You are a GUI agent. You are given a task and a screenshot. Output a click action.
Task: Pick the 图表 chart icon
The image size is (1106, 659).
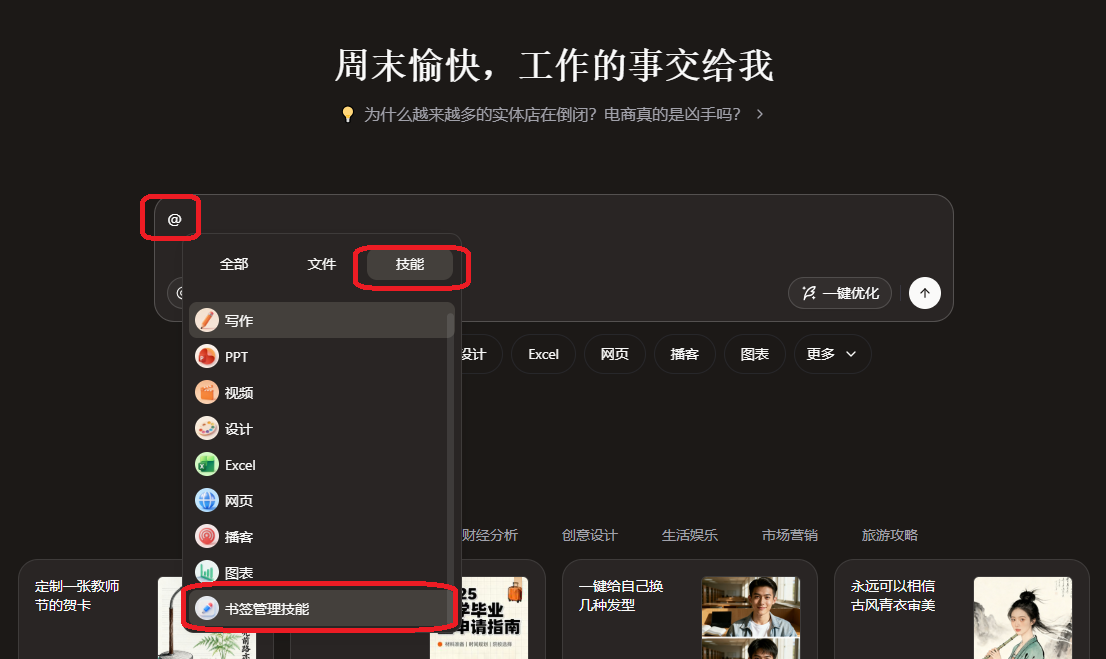[207, 573]
